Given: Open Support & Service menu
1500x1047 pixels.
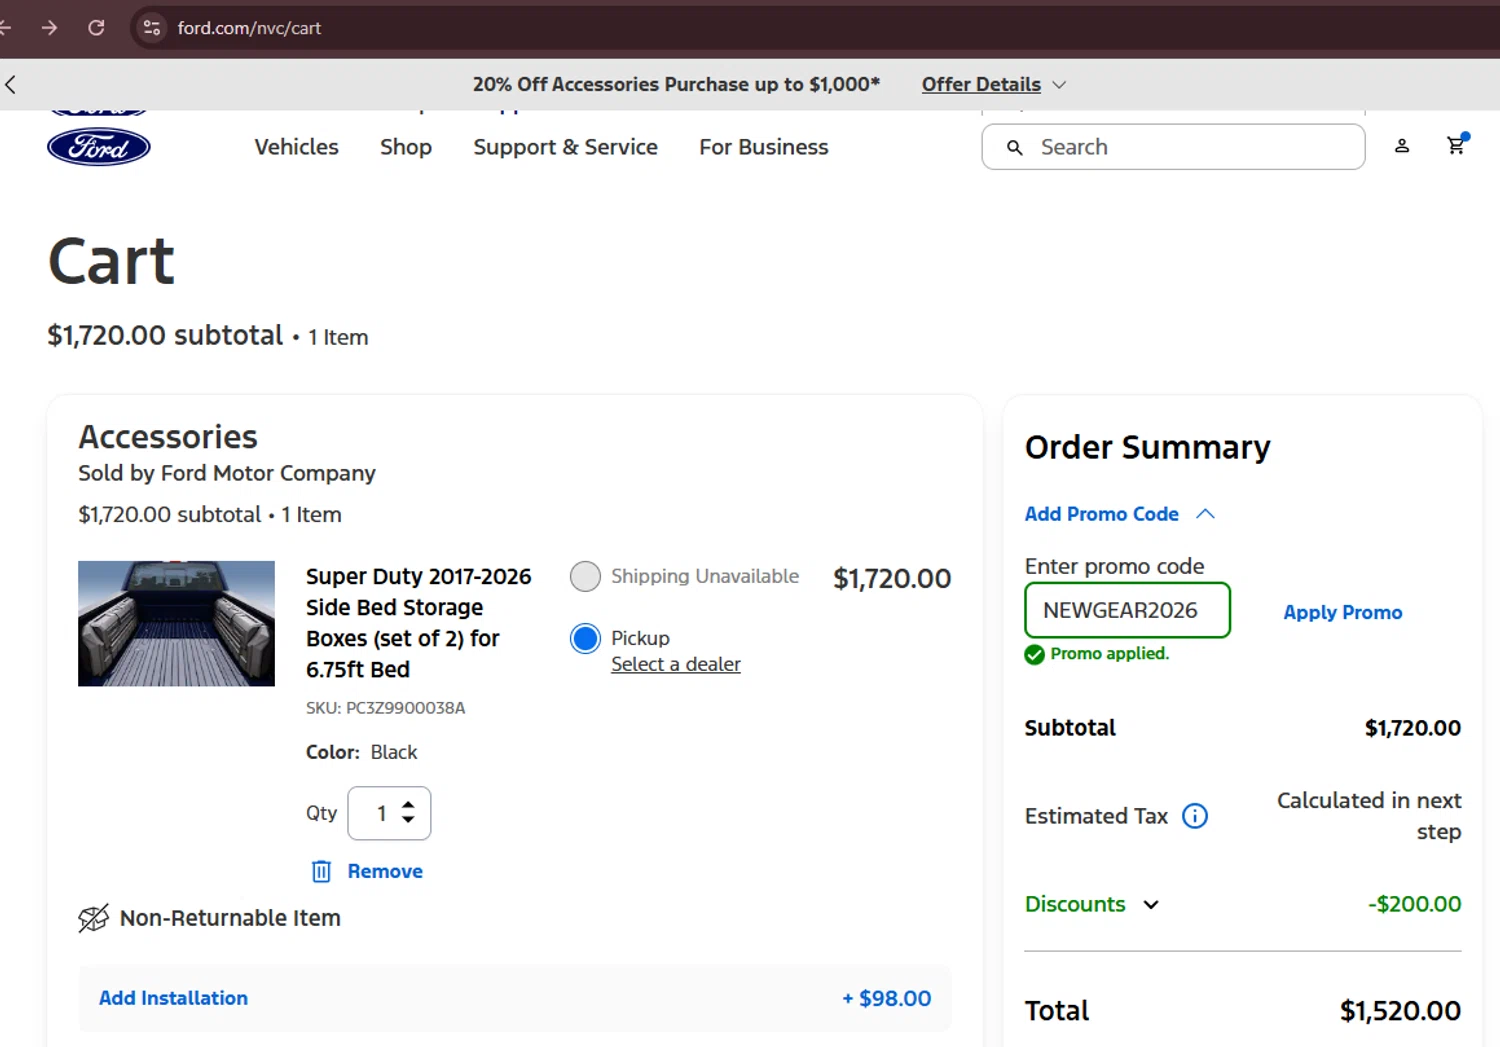Looking at the screenshot, I should tap(565, 147).
